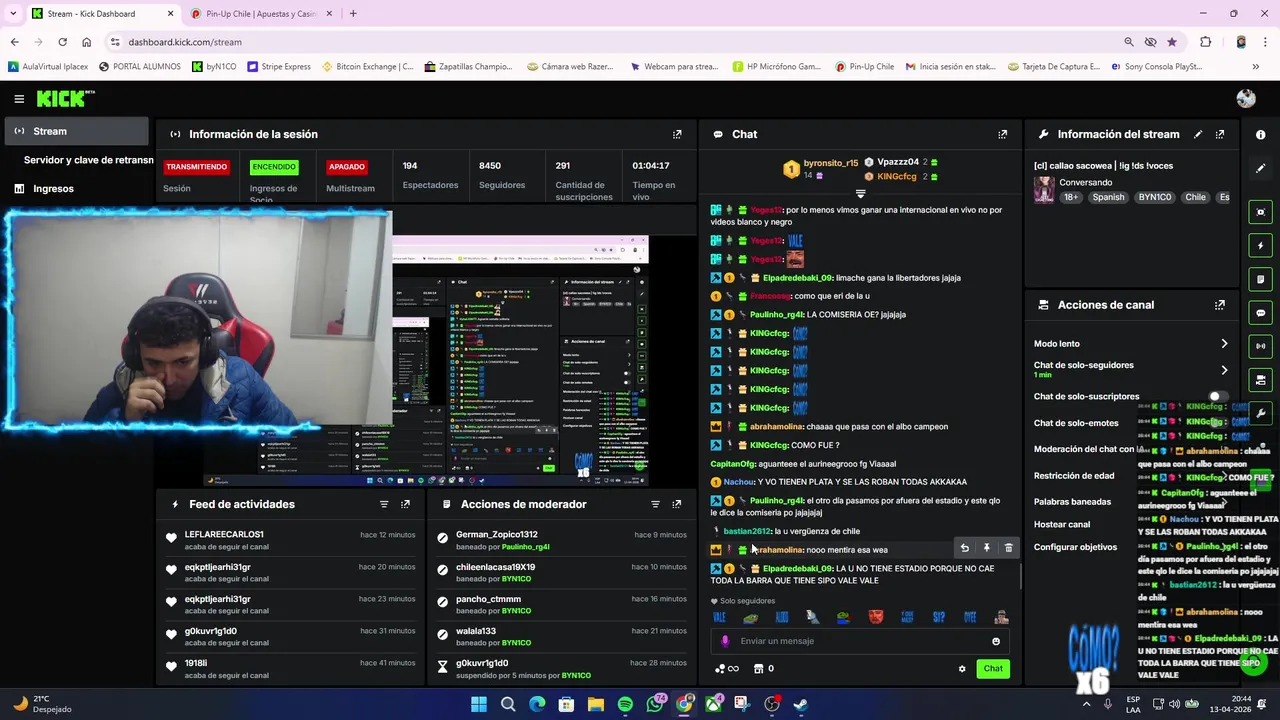Open the user avatar menu in Kick header

[x=1245, y=98]
